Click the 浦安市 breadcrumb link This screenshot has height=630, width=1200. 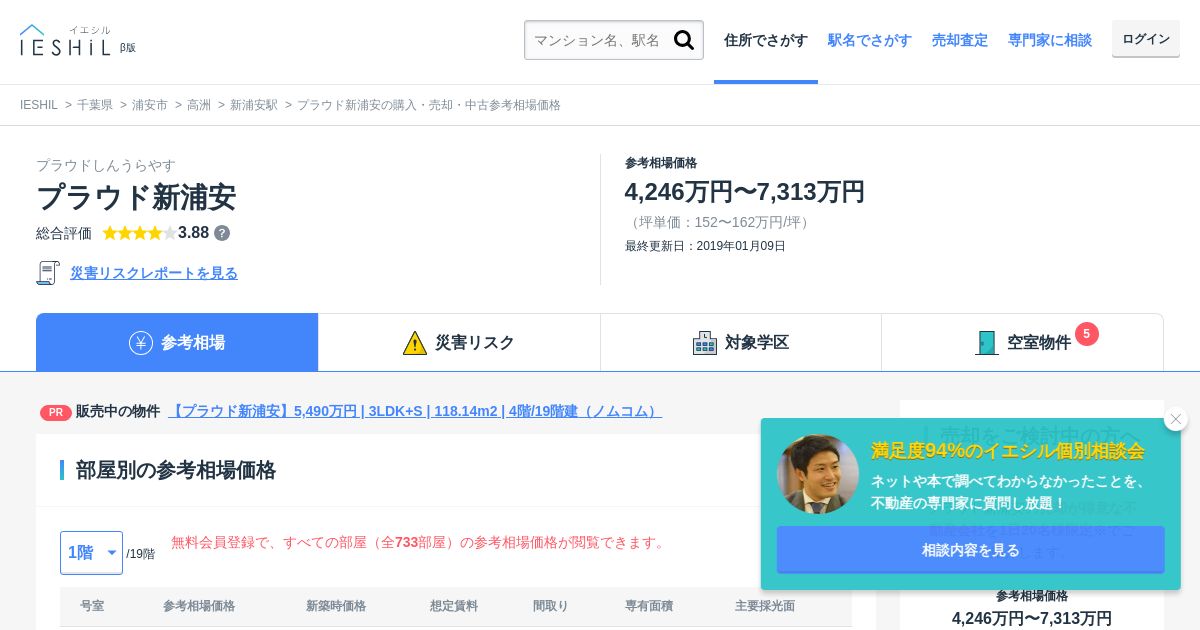pyautogui.click(x=150, y=105)
